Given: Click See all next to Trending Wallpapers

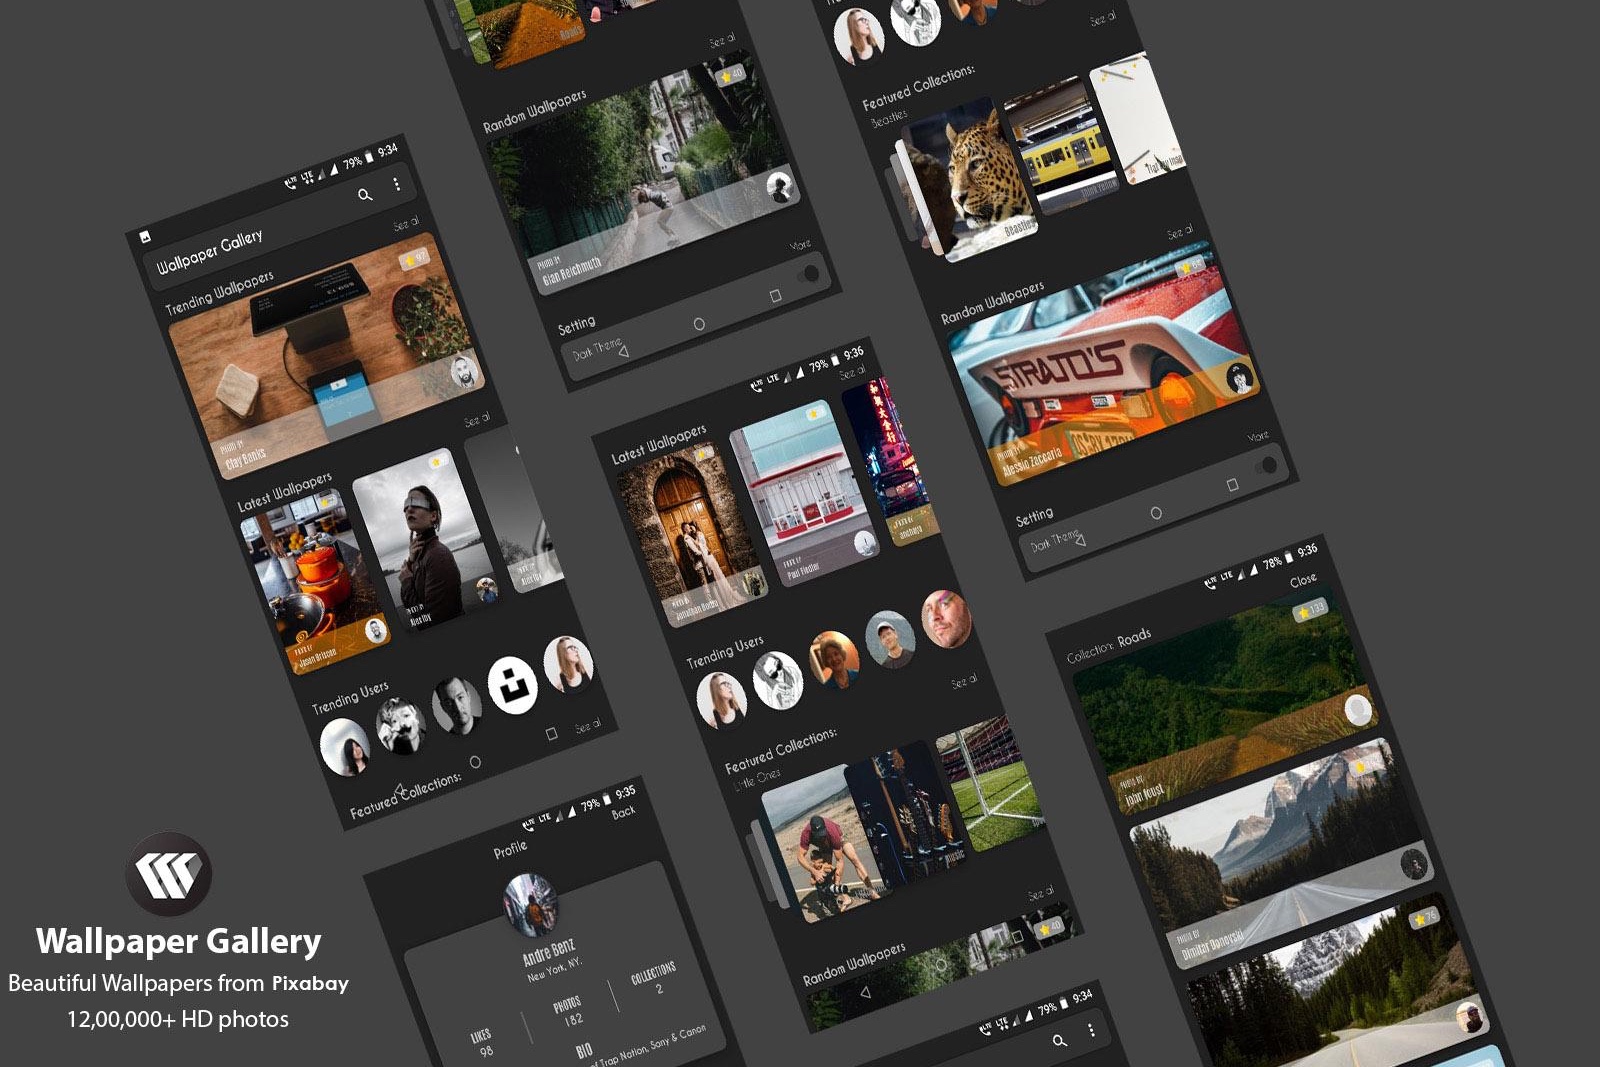Looking at the screenshot, I should tap(406, 224).
